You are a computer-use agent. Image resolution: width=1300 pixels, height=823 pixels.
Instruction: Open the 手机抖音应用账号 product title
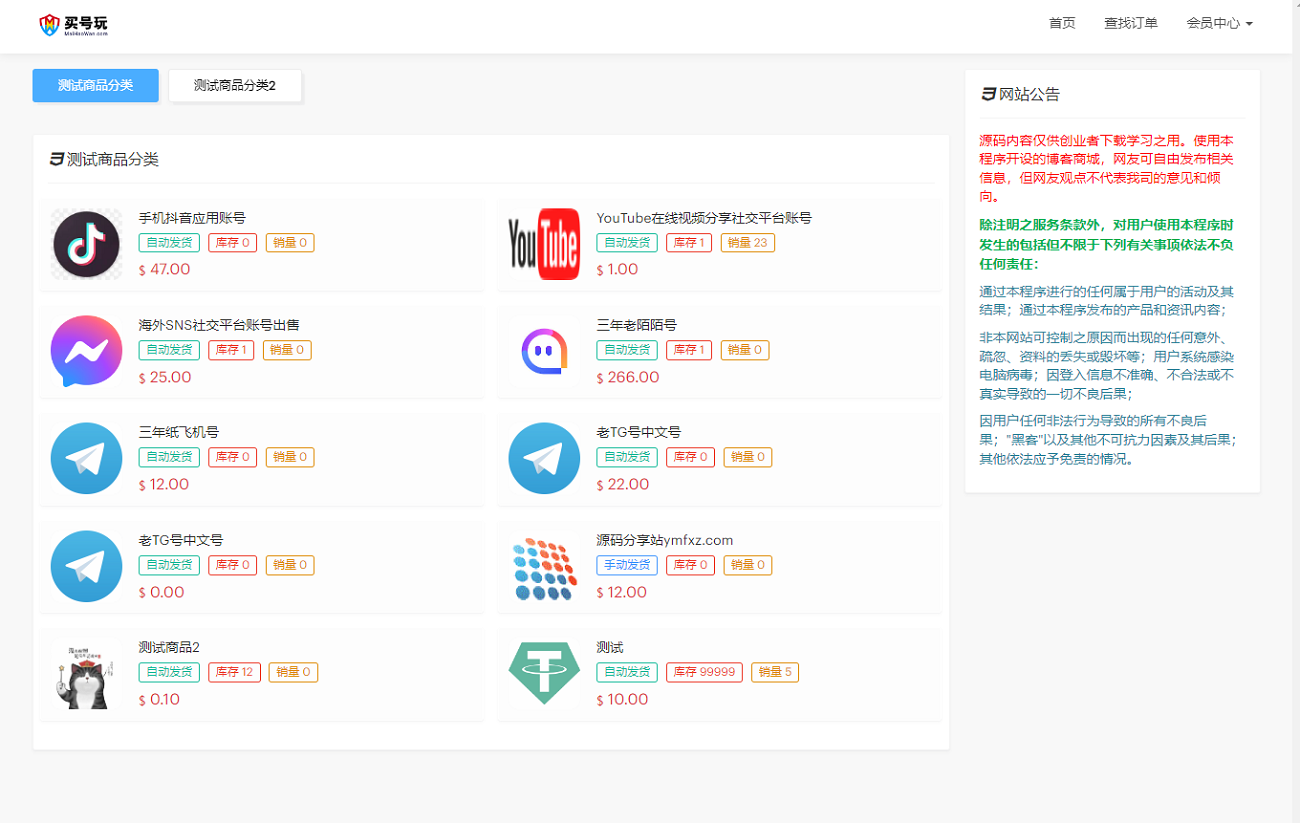(192, 218)
